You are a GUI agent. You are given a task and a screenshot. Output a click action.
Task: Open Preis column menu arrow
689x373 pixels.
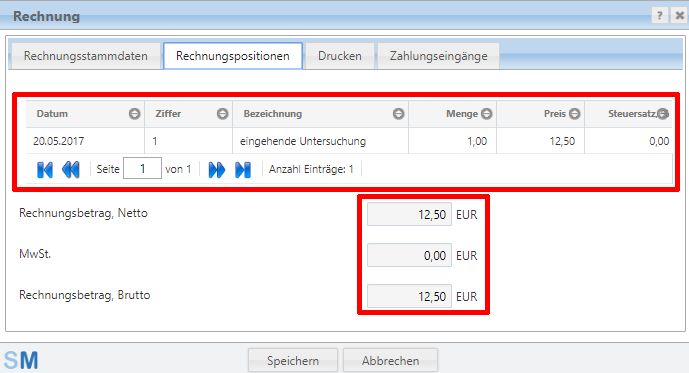pyautogui.click(x=574, y=114)
